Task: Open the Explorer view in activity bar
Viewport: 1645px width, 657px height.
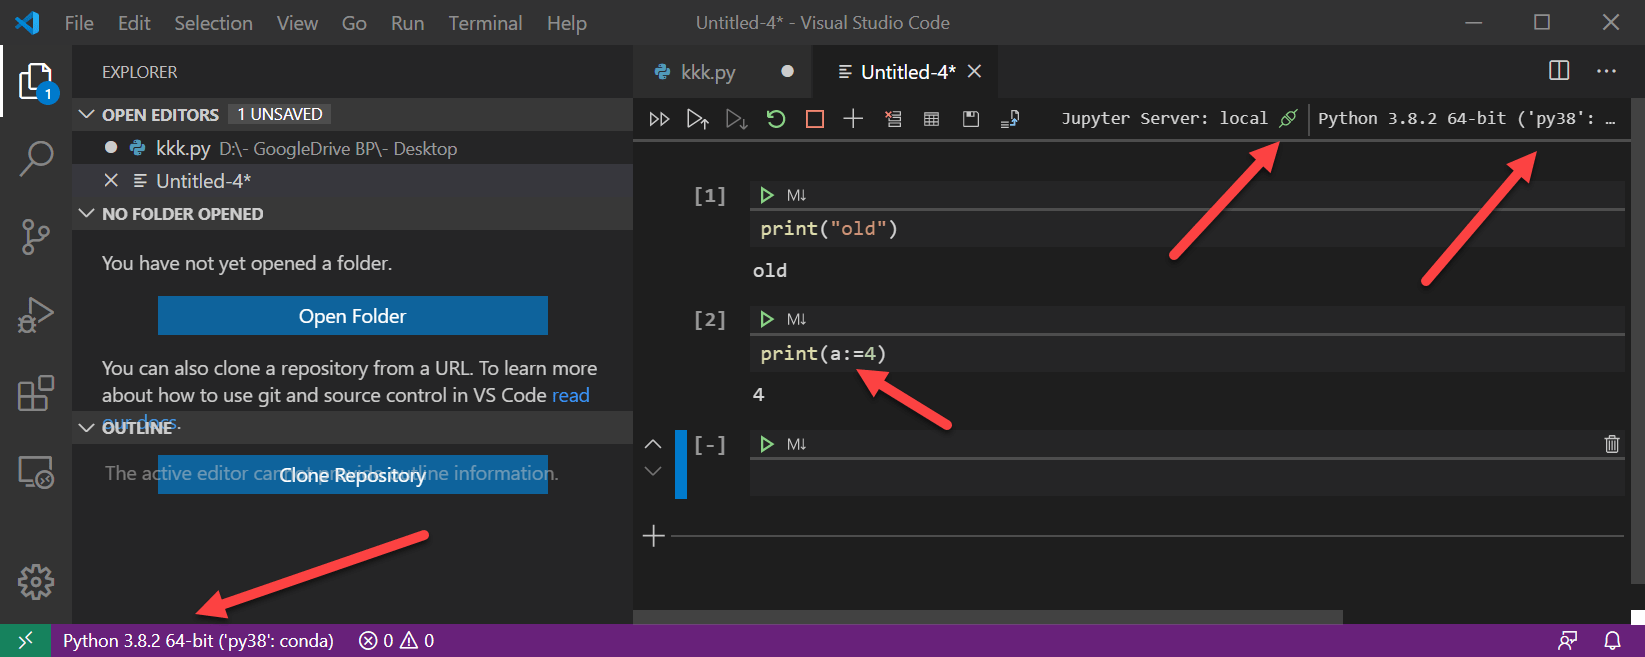Action: pos(36,82)
